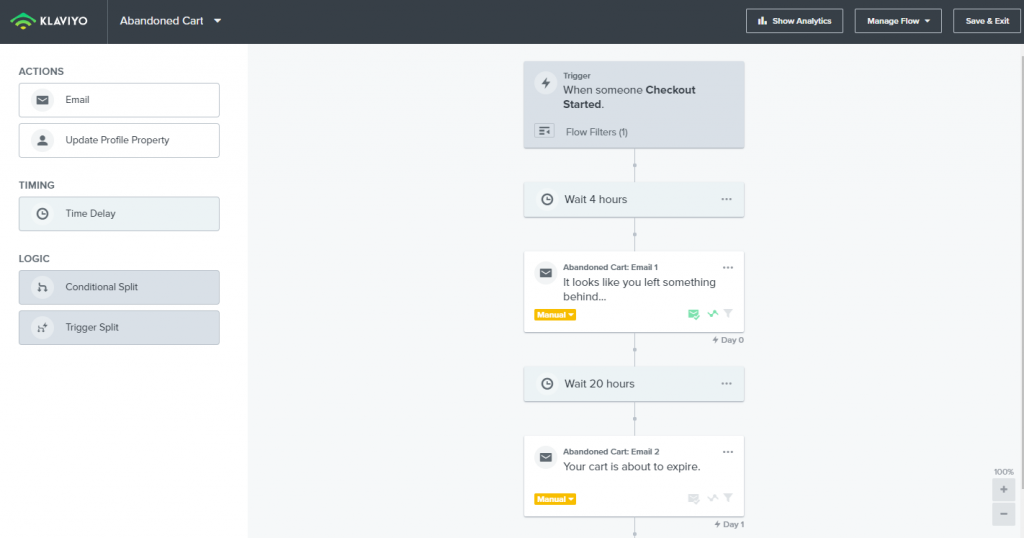This screenshot has height=538, width=1024.
Task: Click filter funnel icon on Email 2
Action: point(728,498)
